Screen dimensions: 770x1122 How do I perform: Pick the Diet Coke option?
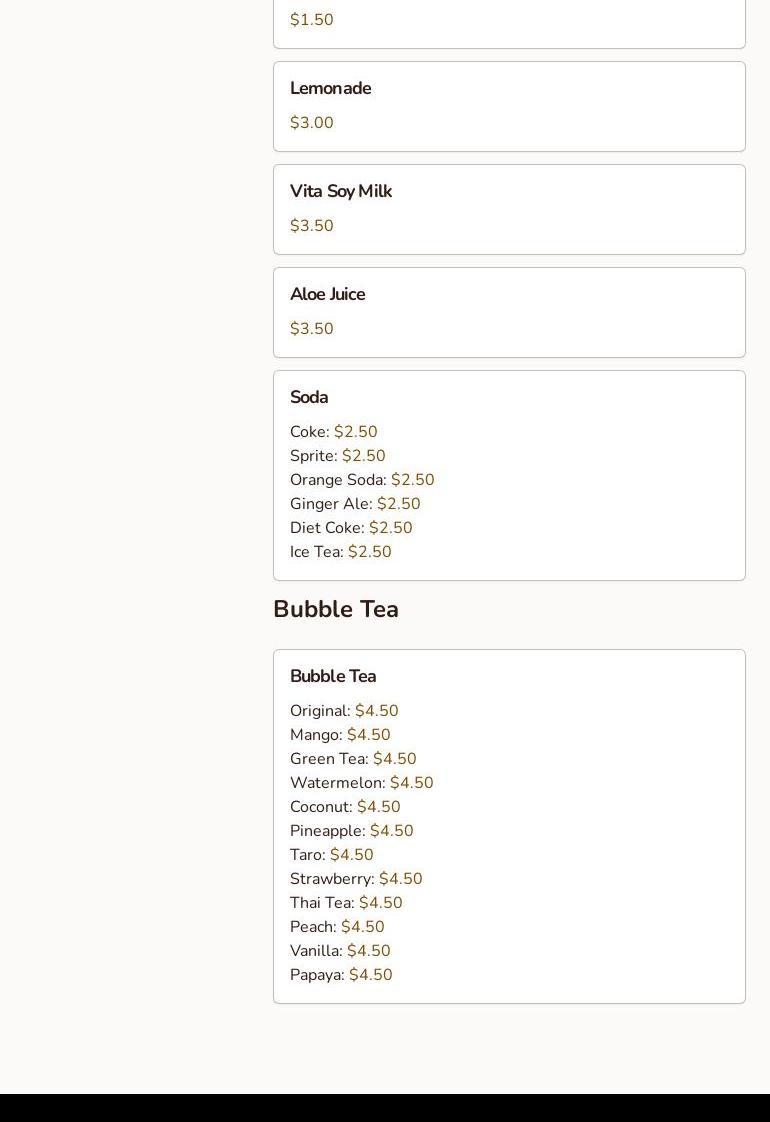[x=351, y=527]
